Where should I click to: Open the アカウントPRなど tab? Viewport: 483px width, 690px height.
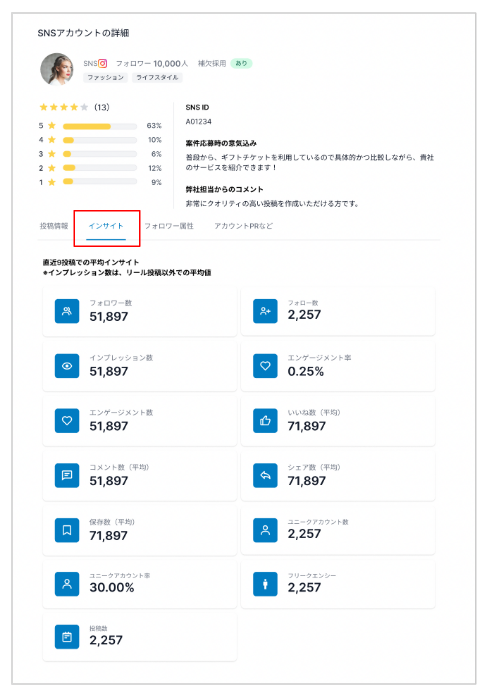243,226
